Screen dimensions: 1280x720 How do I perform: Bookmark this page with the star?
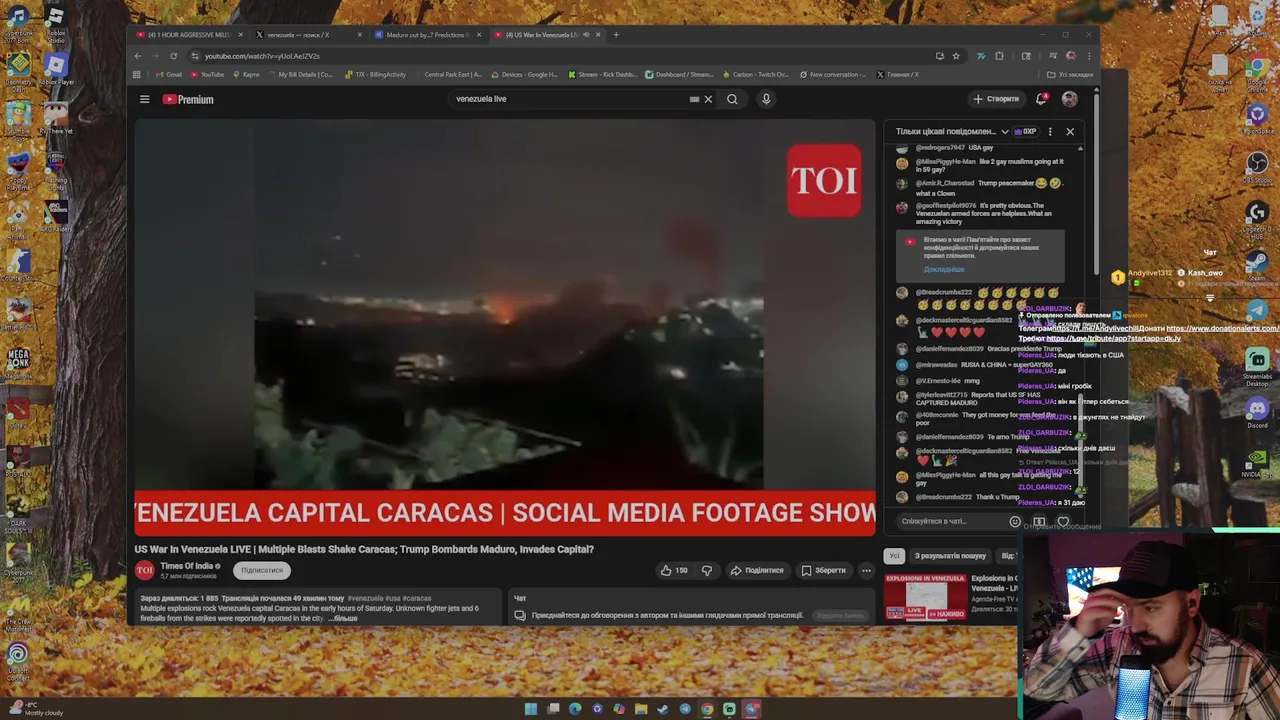[956, 56]
